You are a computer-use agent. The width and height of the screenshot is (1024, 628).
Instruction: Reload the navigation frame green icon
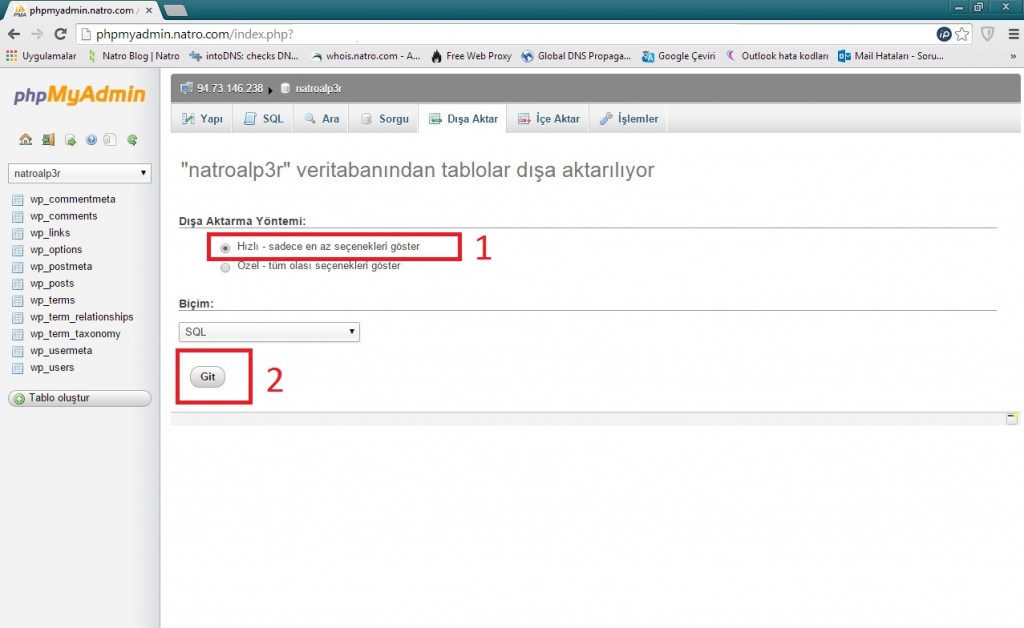click(x=132, y=140)
